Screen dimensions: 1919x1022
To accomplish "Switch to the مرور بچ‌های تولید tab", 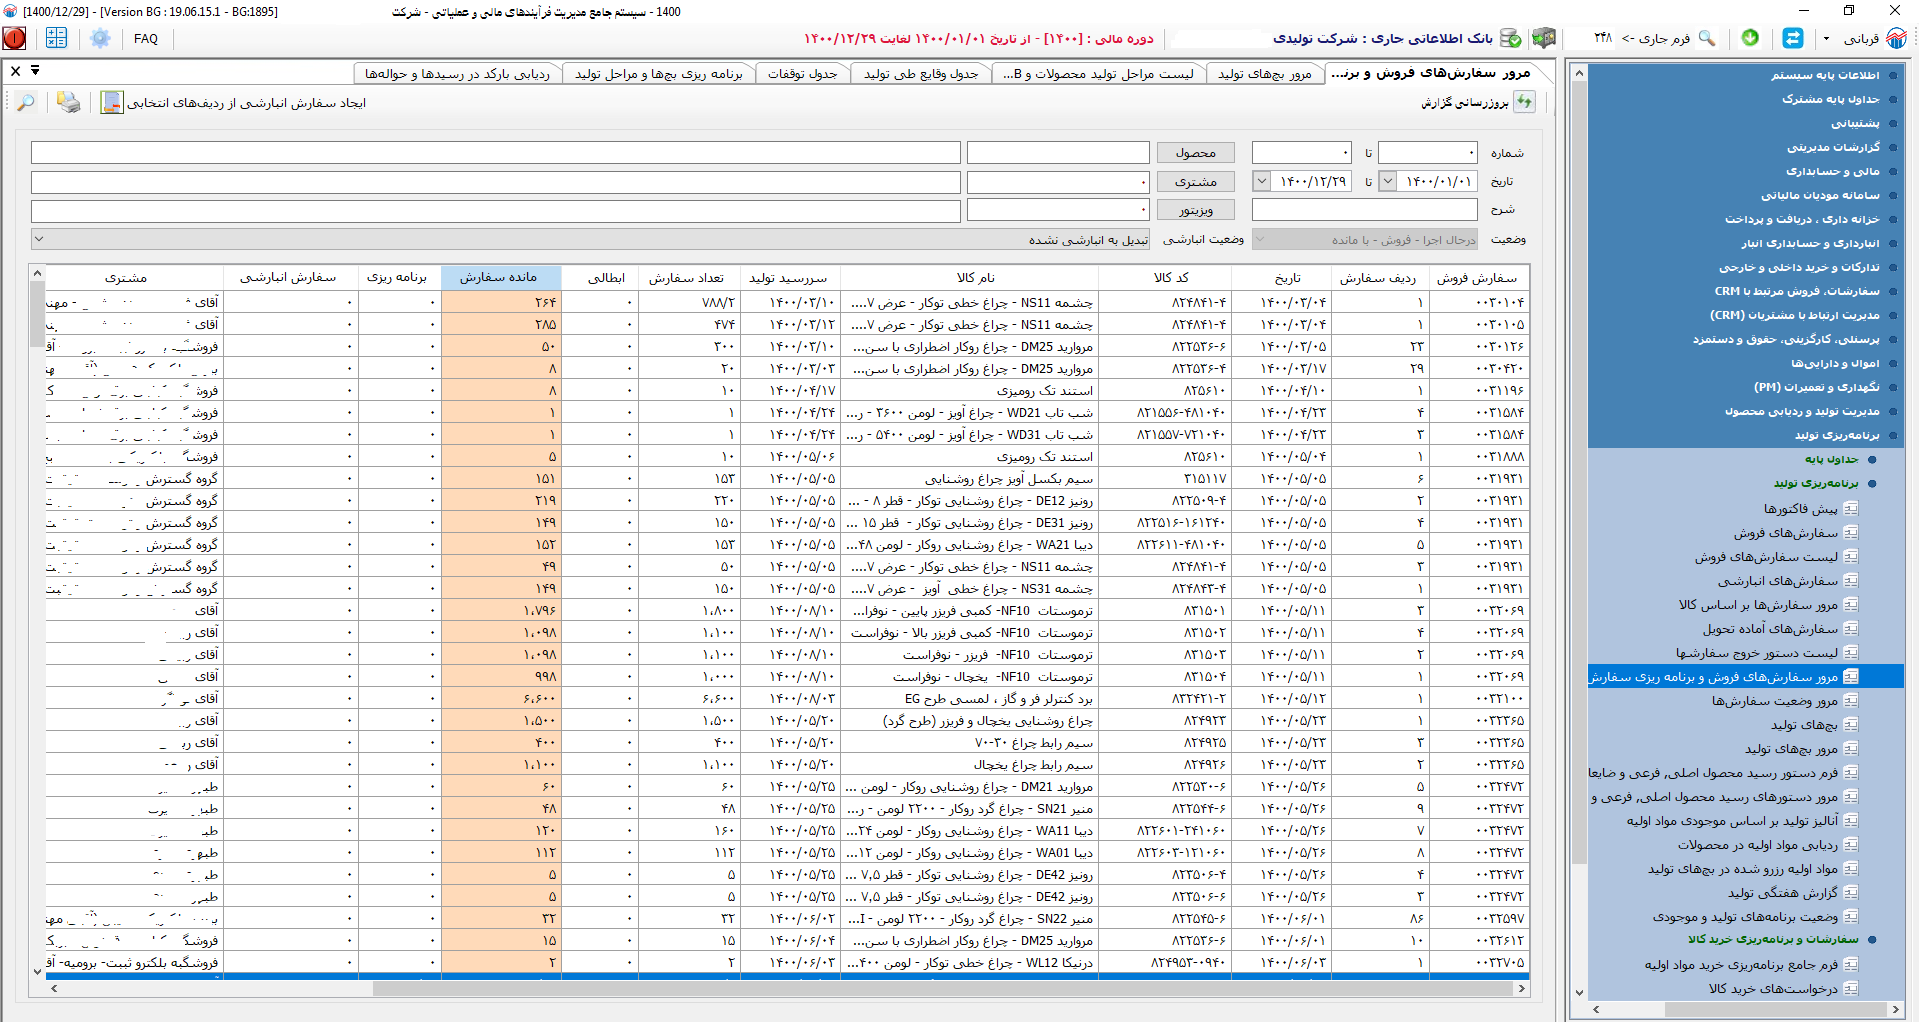I will pyautogui.click(x=1264, y=74).
